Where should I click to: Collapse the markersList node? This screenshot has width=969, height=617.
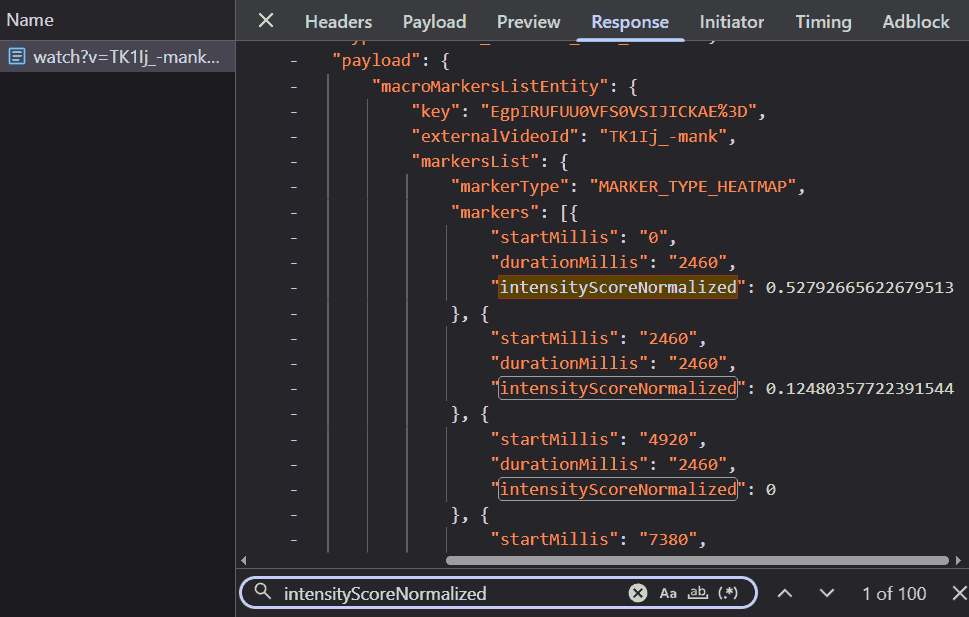tap(293, 161)
